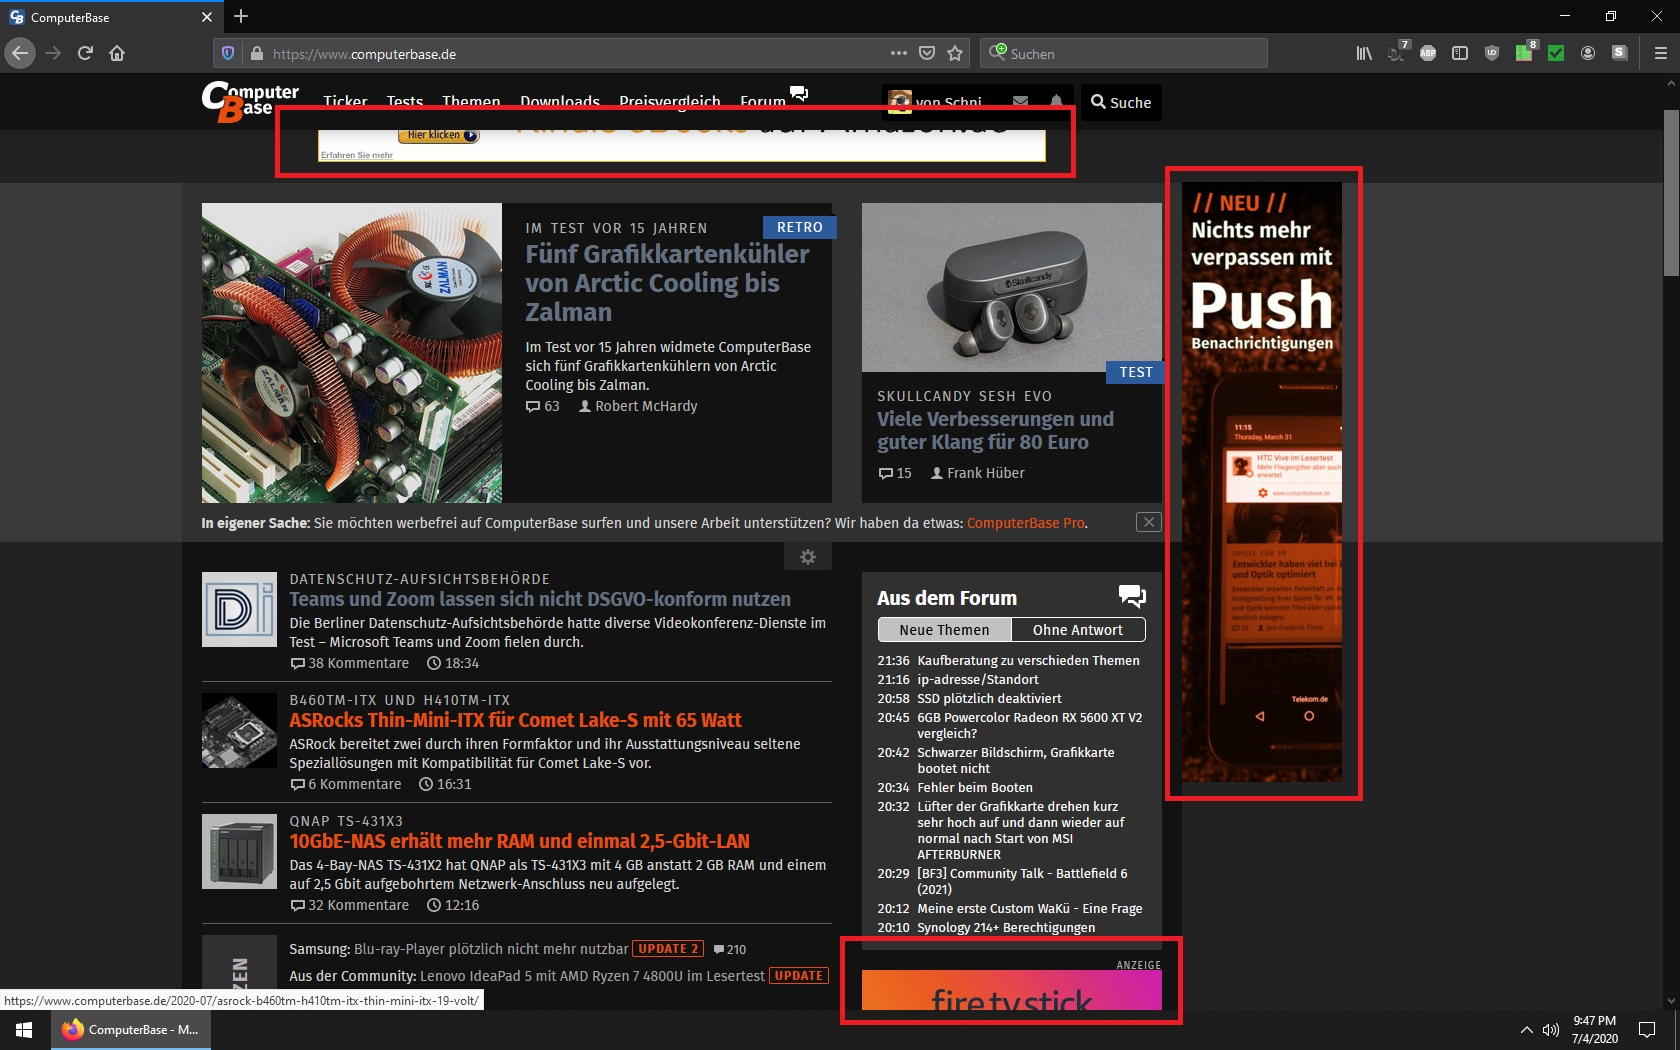Open the Firefox hamburger menu
Image resolution: width=1680 pixels, height=1050 pixels.
pos(1661,53)
